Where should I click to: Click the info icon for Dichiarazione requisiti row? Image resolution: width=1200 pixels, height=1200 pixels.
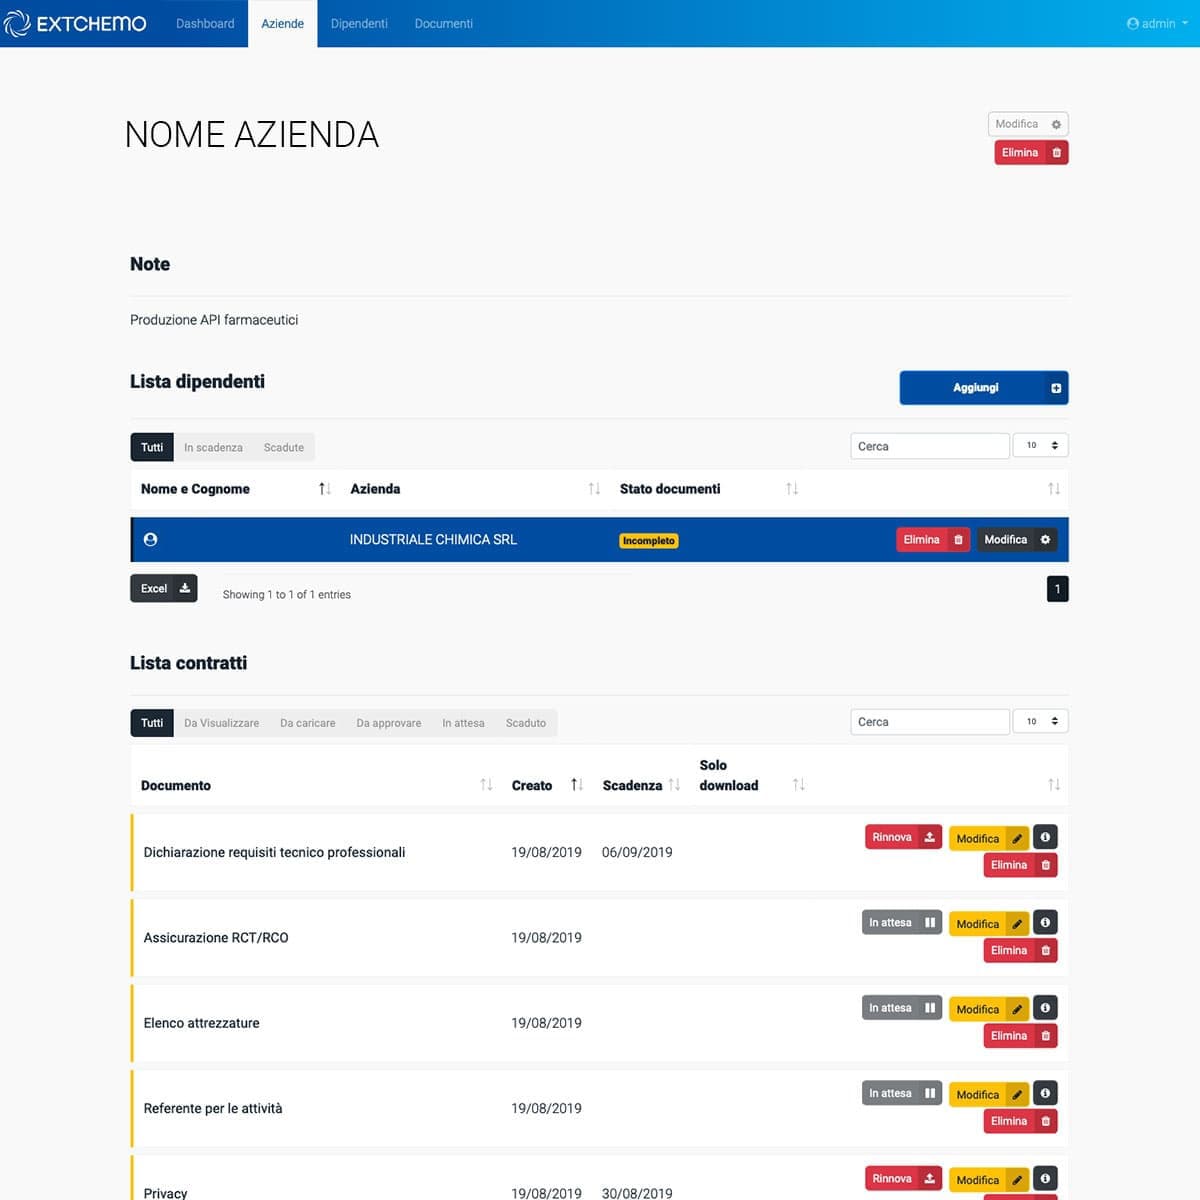pos(1045,838)
